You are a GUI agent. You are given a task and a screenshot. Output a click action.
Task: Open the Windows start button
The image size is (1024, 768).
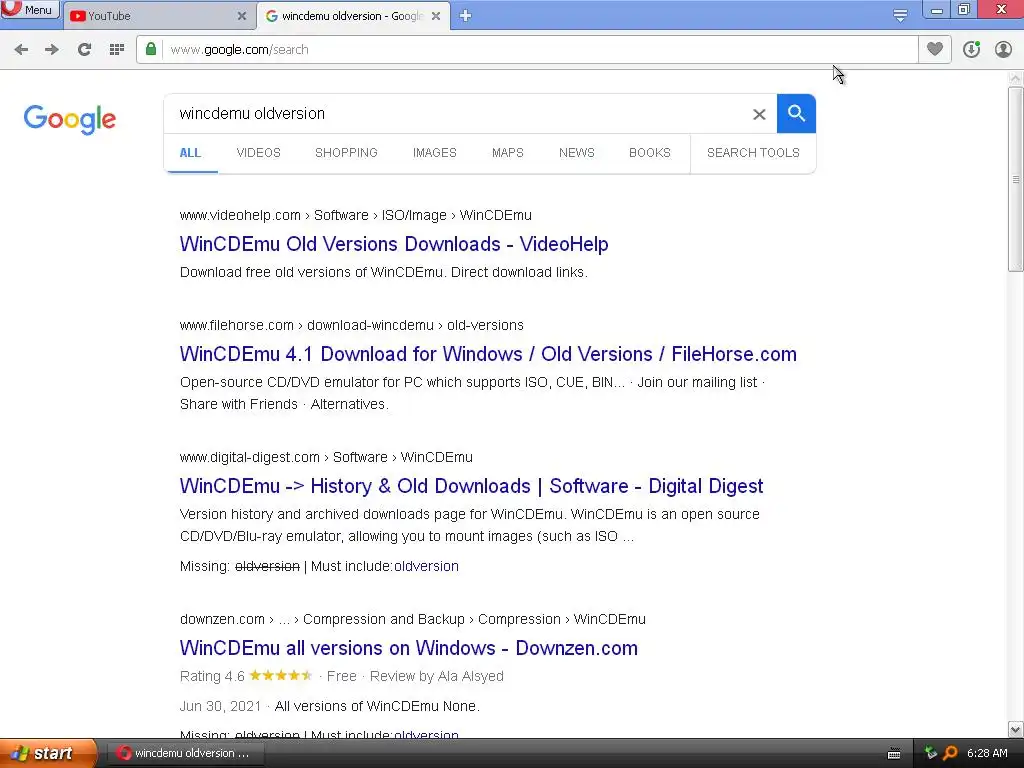click(48, 753)
